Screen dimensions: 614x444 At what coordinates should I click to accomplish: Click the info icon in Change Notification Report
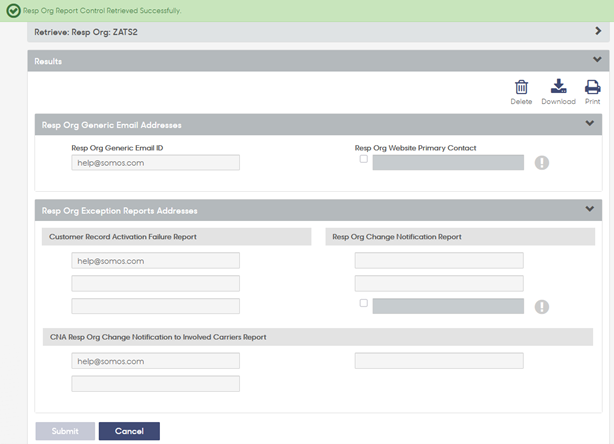point(542,307)
